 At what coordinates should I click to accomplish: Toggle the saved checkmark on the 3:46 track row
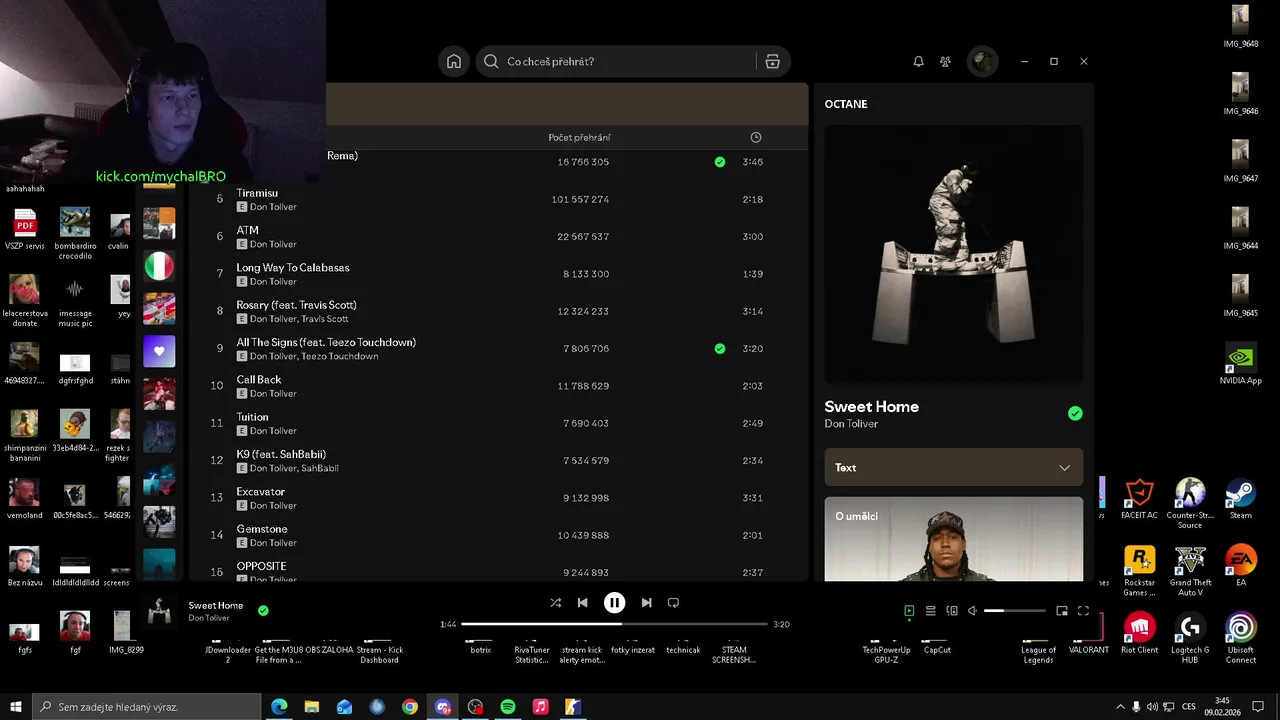click(x=720, y=162)
